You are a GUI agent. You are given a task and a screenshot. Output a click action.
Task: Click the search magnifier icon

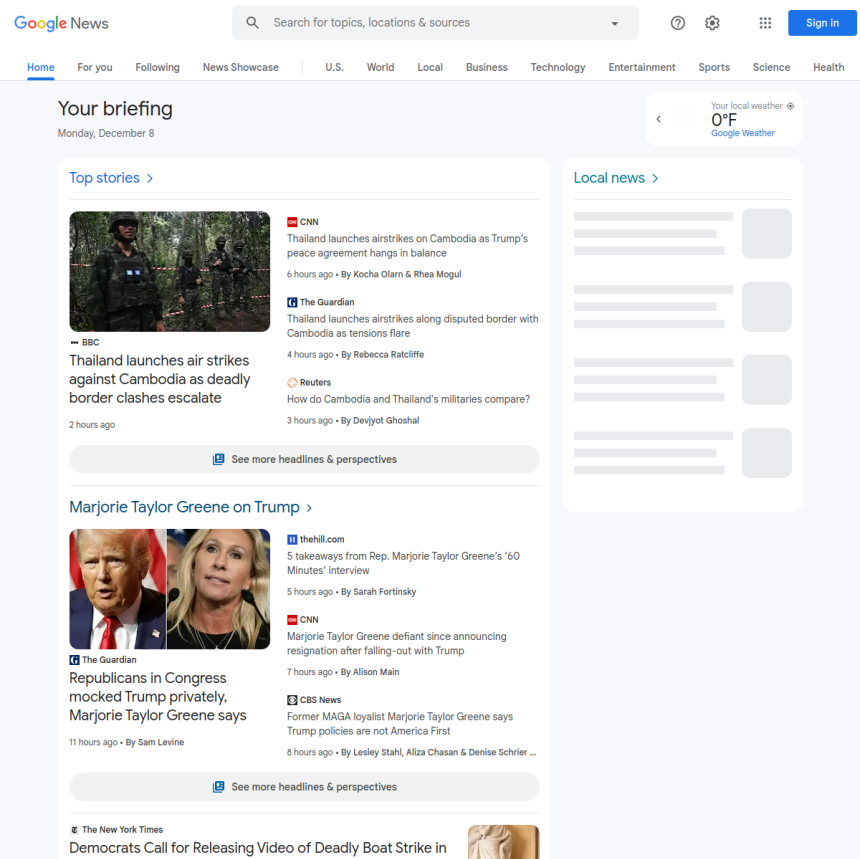[253, 23]
